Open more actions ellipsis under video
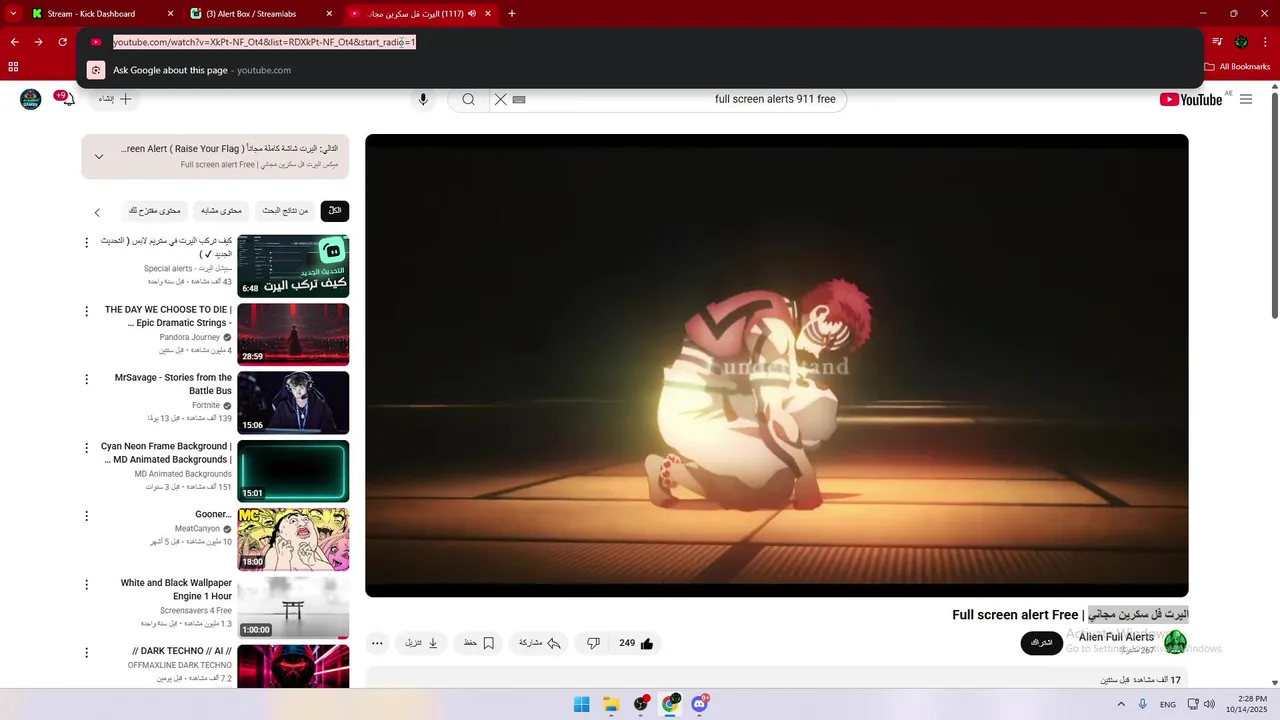Image resolution: width=1280 pixels, height=720 pixels. (377, 643)
